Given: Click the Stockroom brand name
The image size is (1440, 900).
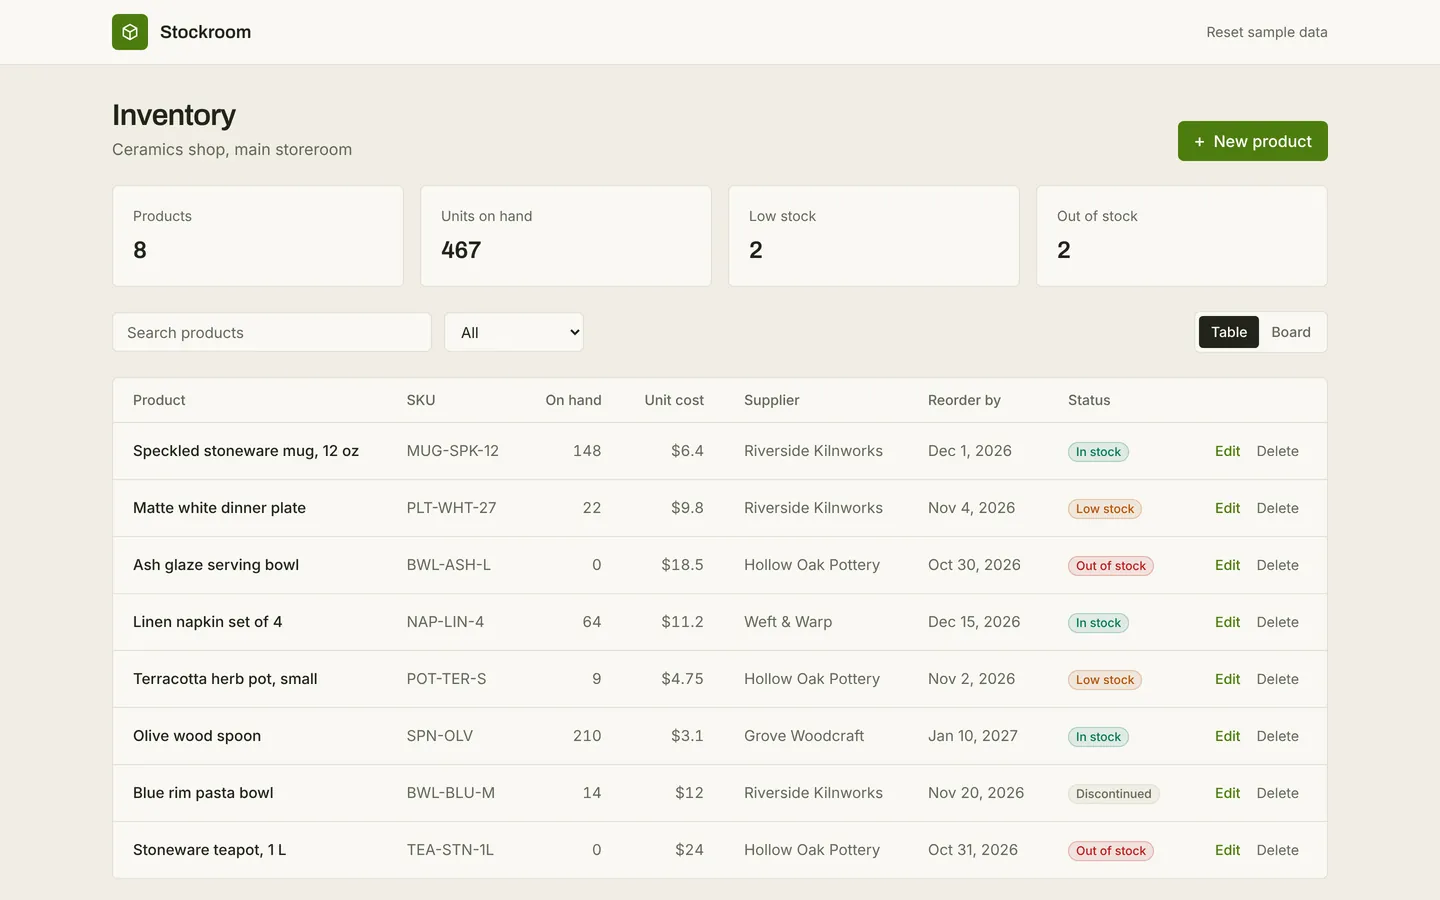Looking at the screenshot, I should click(205, 32).
